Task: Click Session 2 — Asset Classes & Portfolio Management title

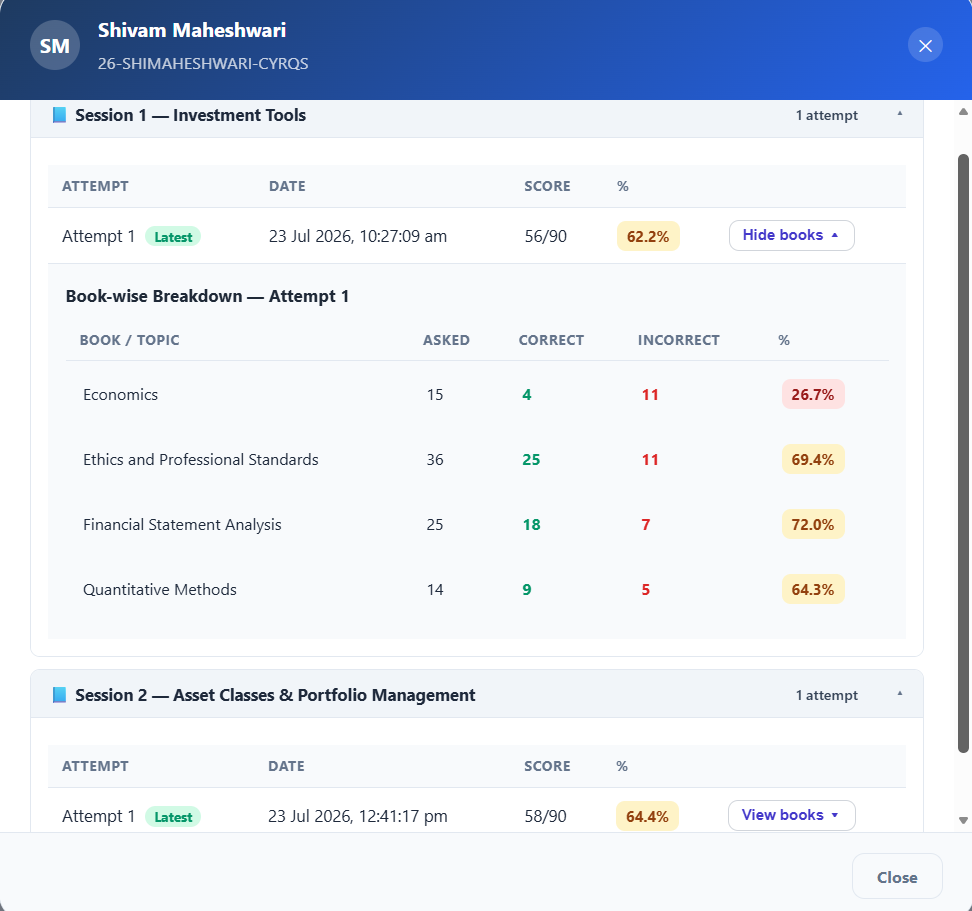Action: coord(275,695)
